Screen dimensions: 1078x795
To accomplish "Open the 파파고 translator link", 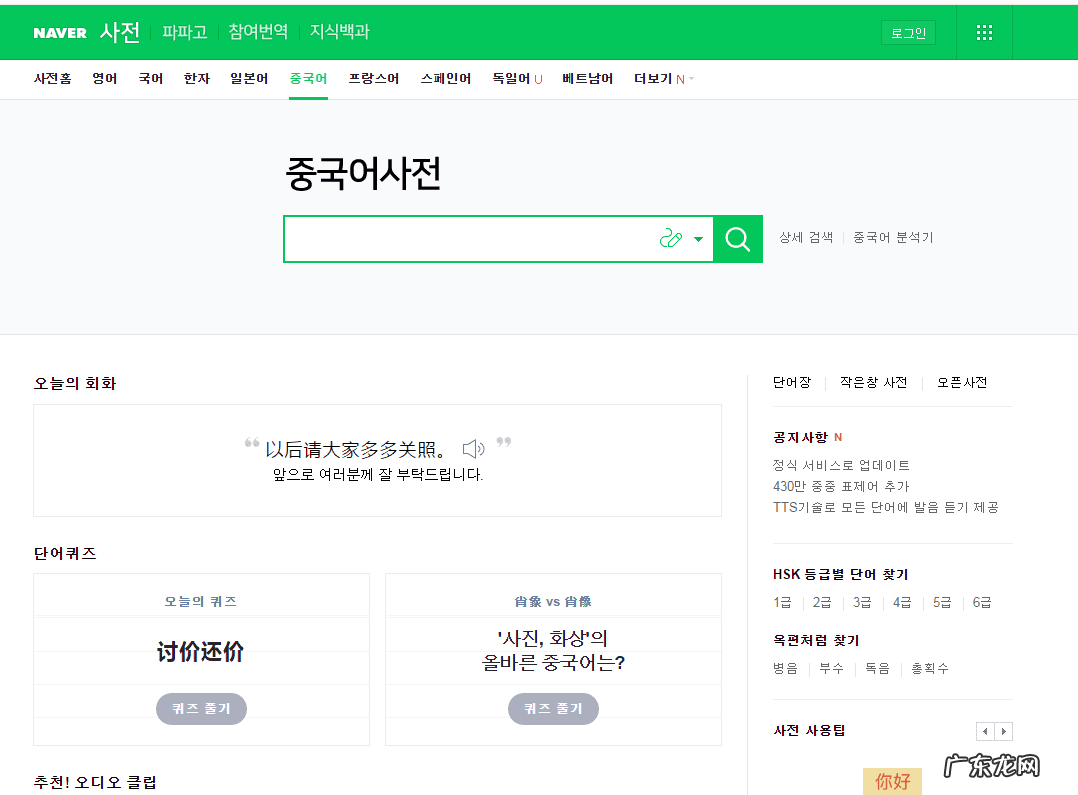I will pos(184,32).
